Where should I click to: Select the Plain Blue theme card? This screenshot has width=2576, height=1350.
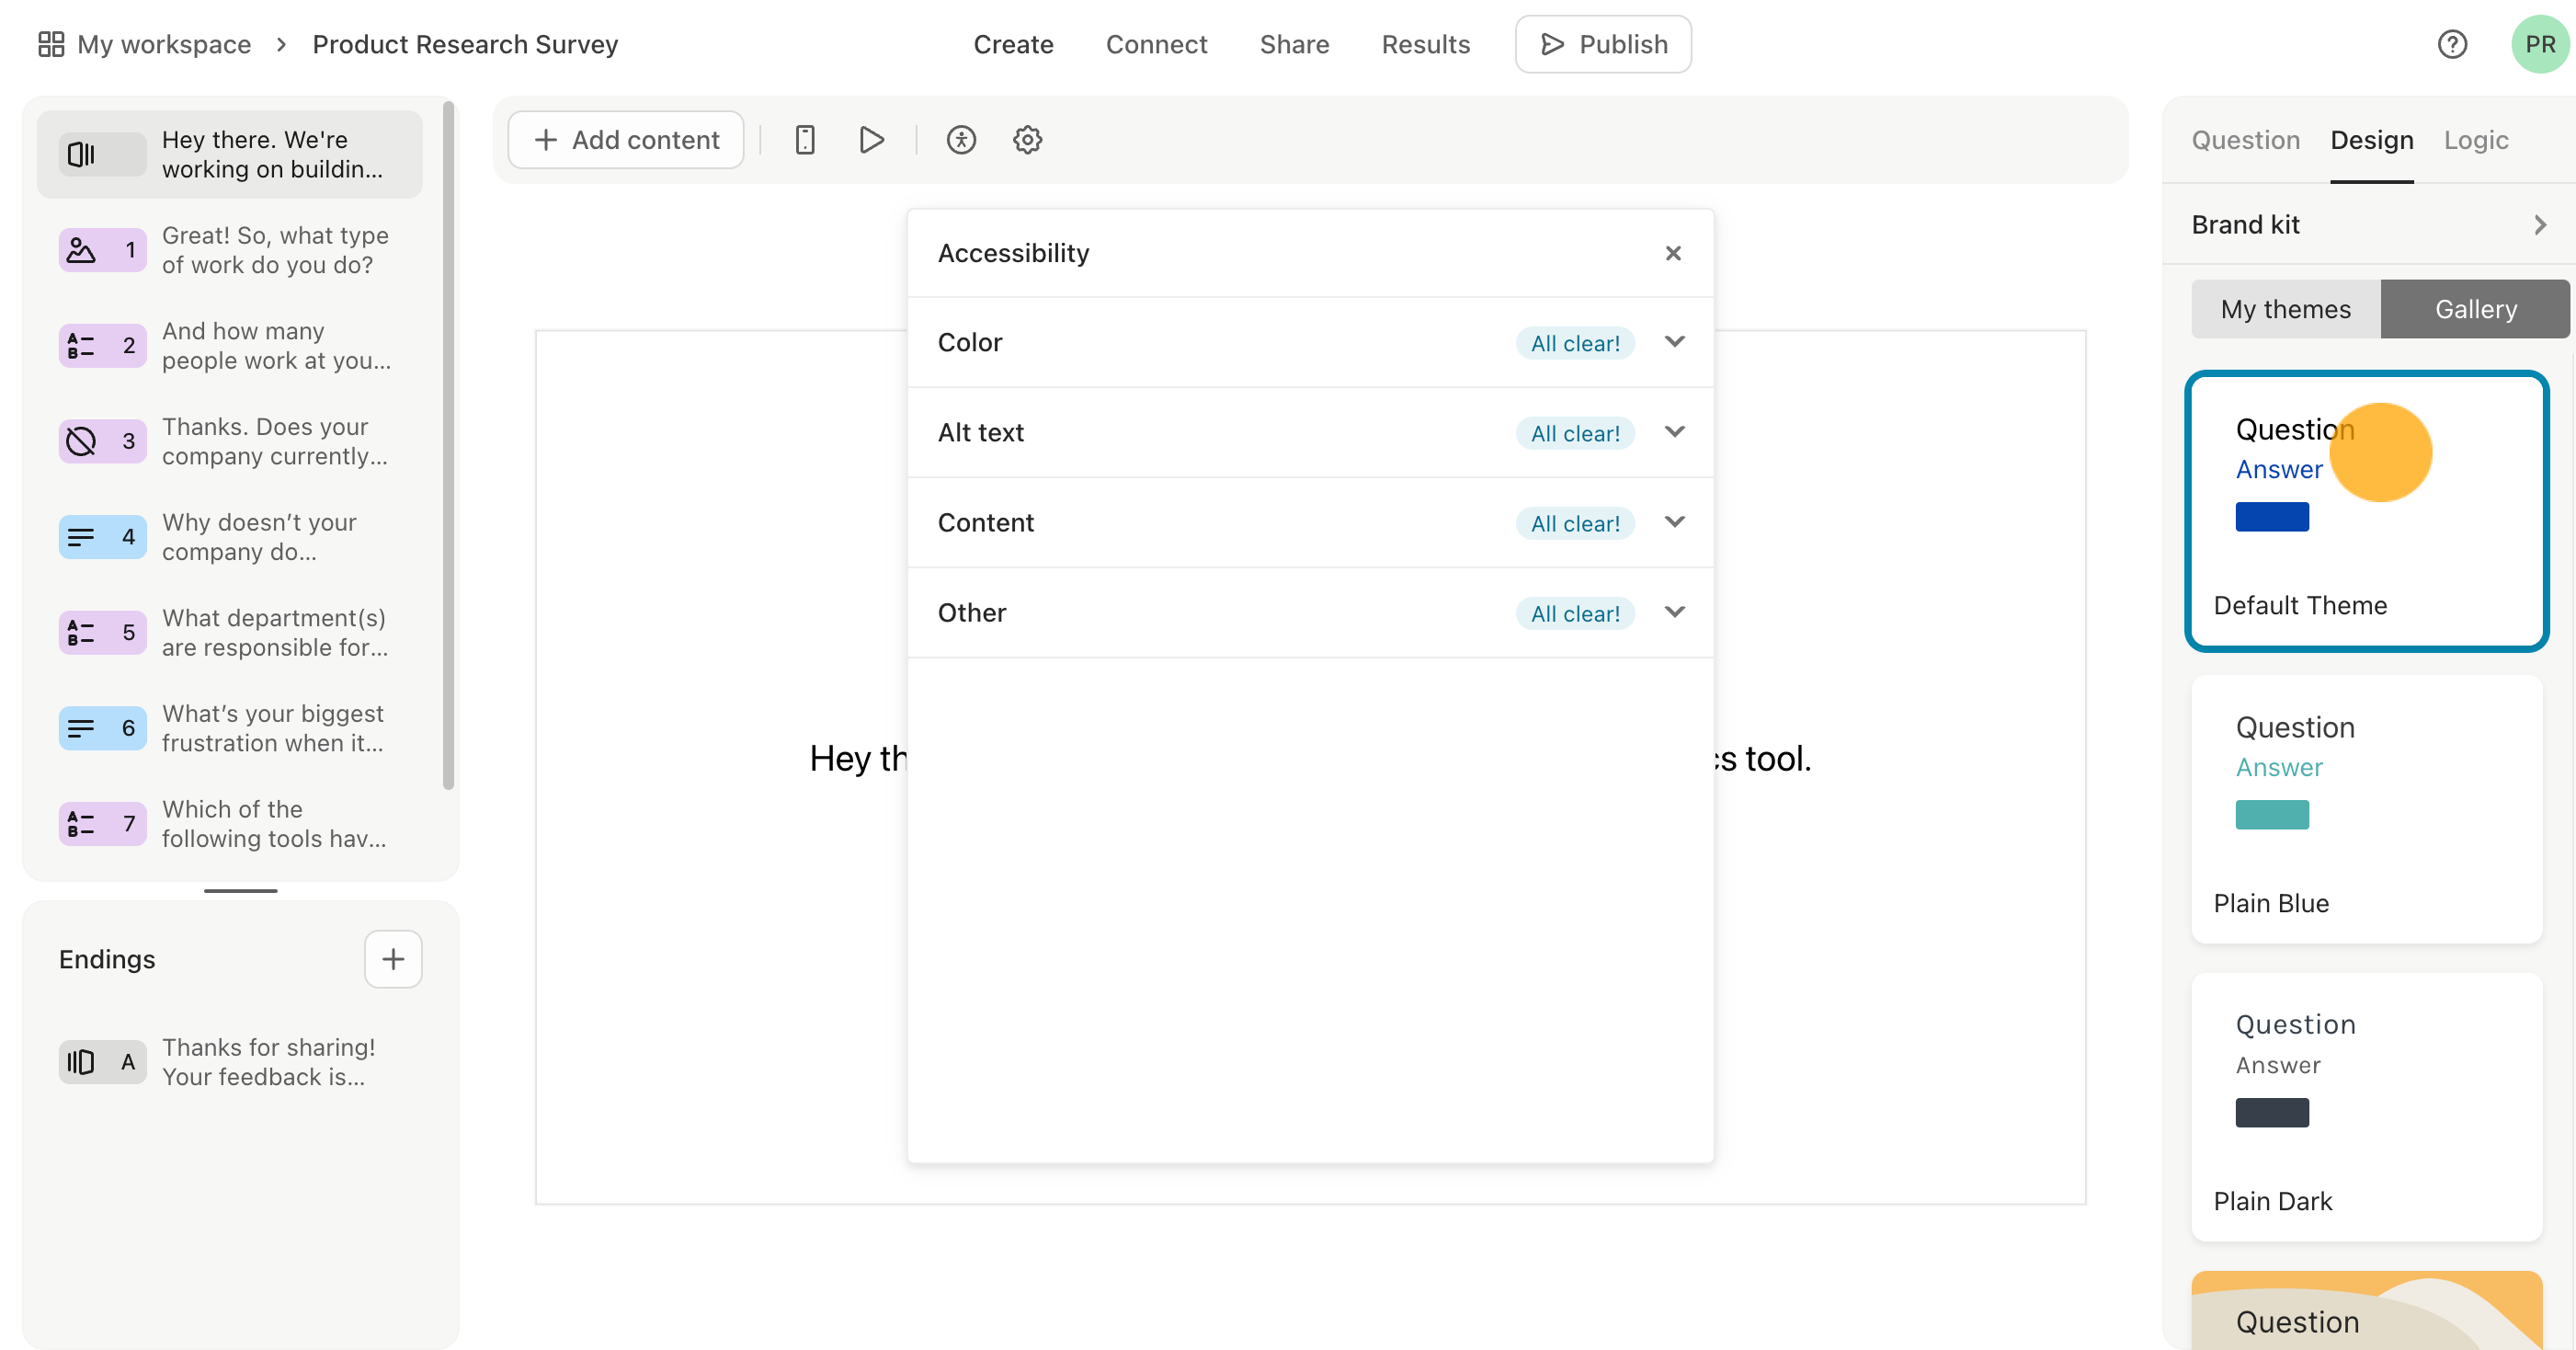click(2366, 810)
